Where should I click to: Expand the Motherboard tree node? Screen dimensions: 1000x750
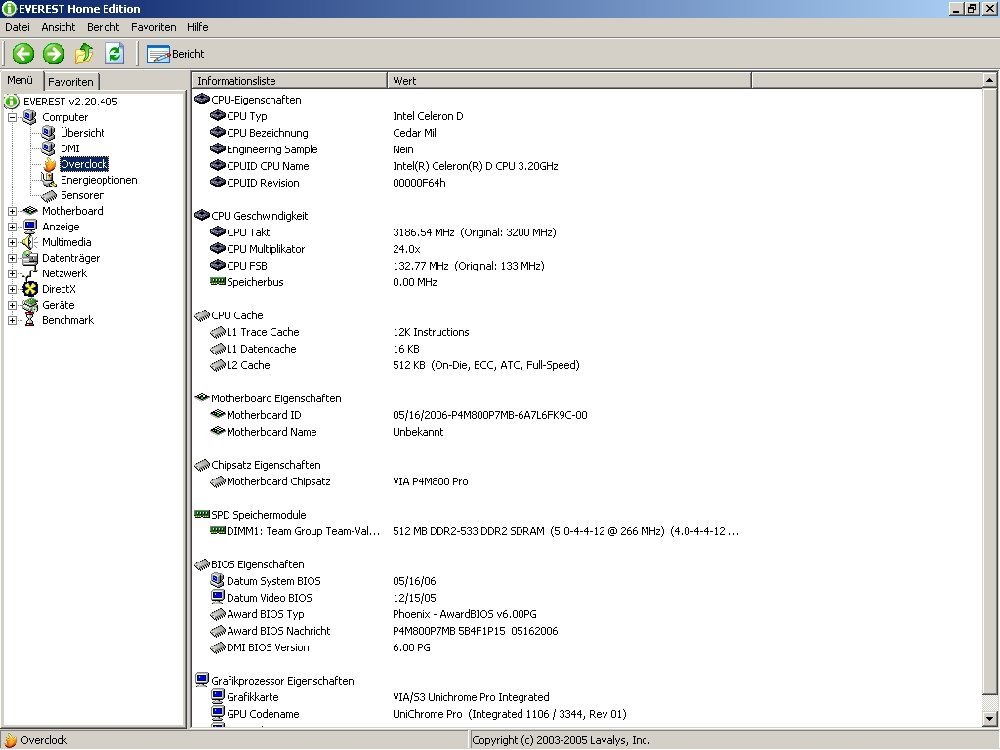pyautogui.click(x=13, y=211)
